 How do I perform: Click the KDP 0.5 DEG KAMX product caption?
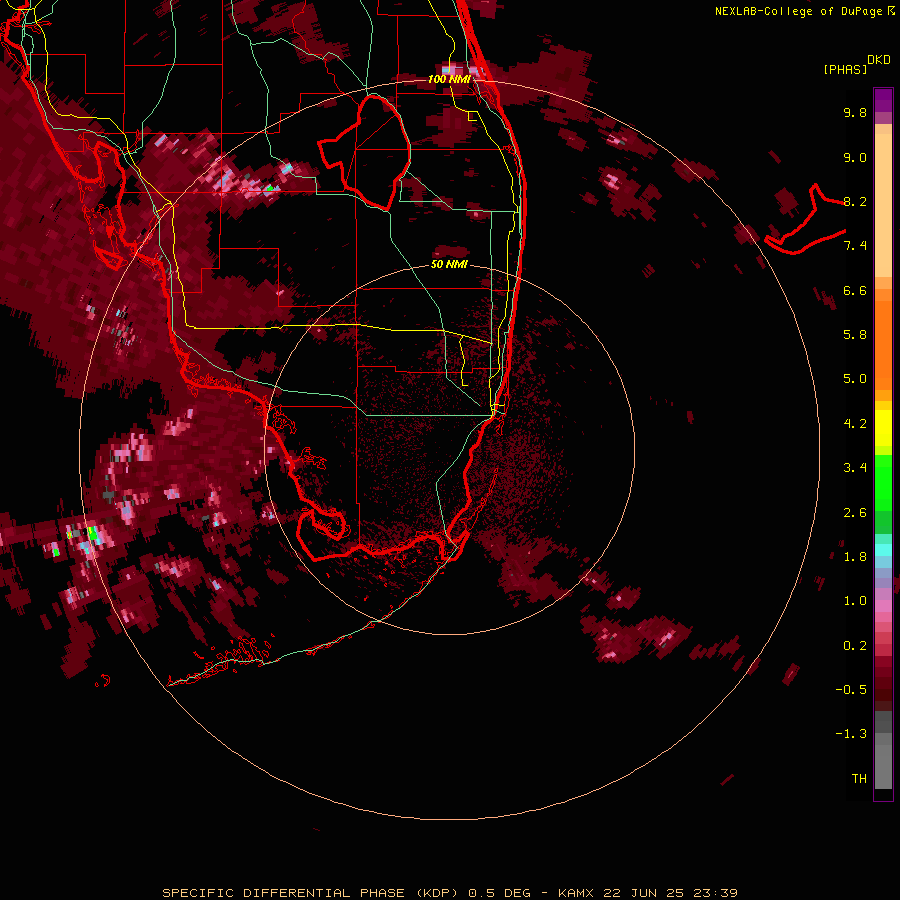[x=449, y=893]
